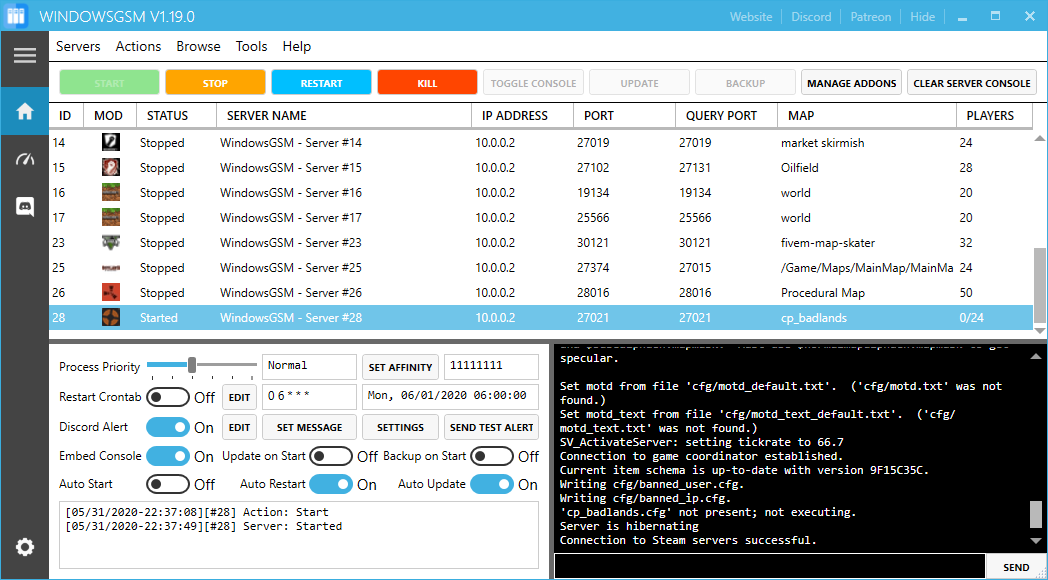Open Settings via the gear icon in the sidebar

[25, 548]
